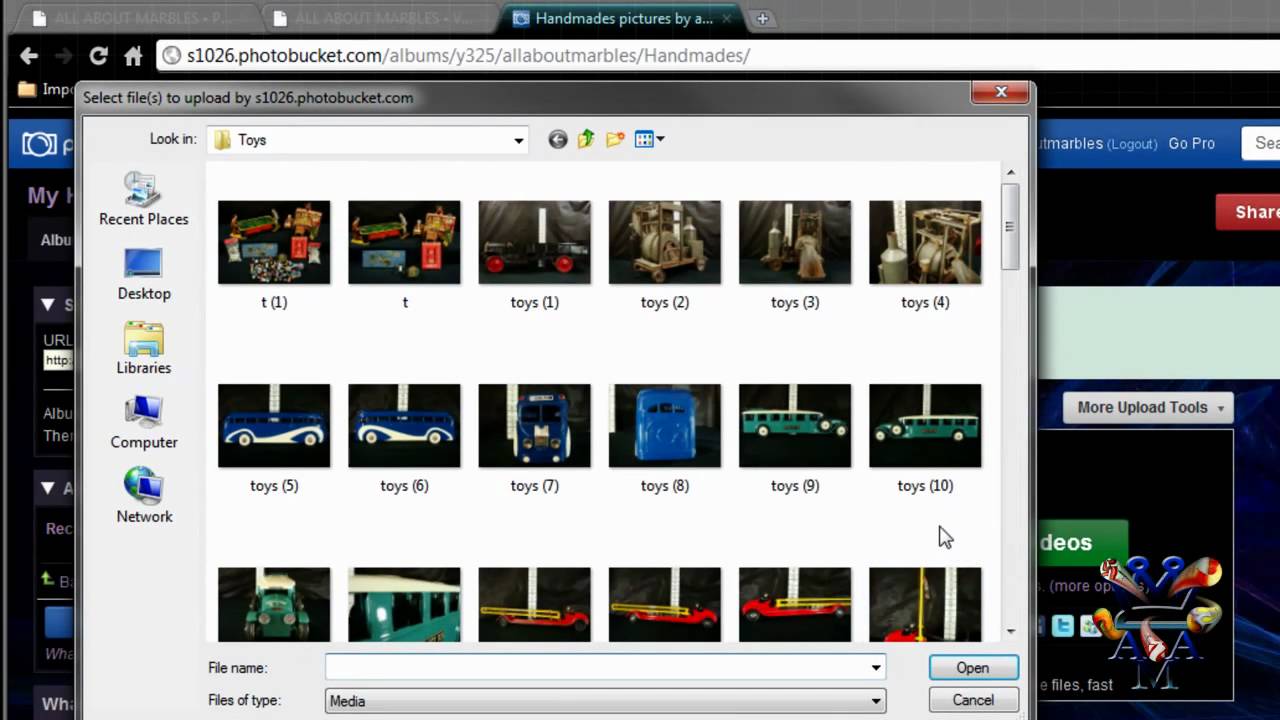Click in the File name input field
The image size is (1280, 720).
(x=597, y=668)
